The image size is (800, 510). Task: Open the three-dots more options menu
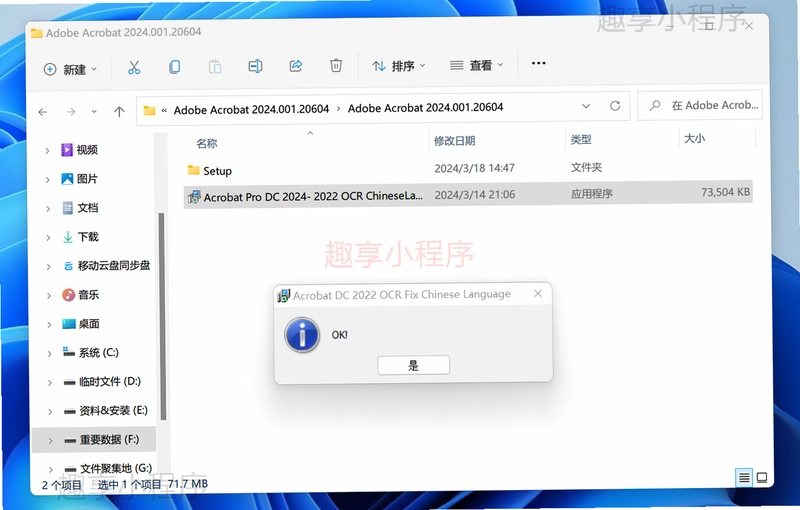tap(538, 63)
